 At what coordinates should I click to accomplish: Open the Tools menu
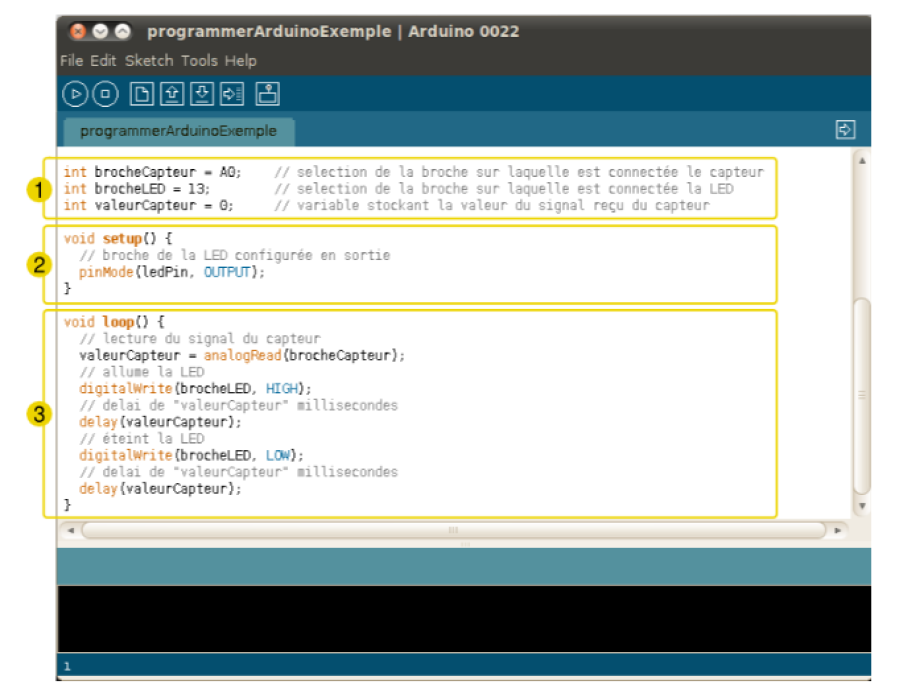tap(200, 61)
